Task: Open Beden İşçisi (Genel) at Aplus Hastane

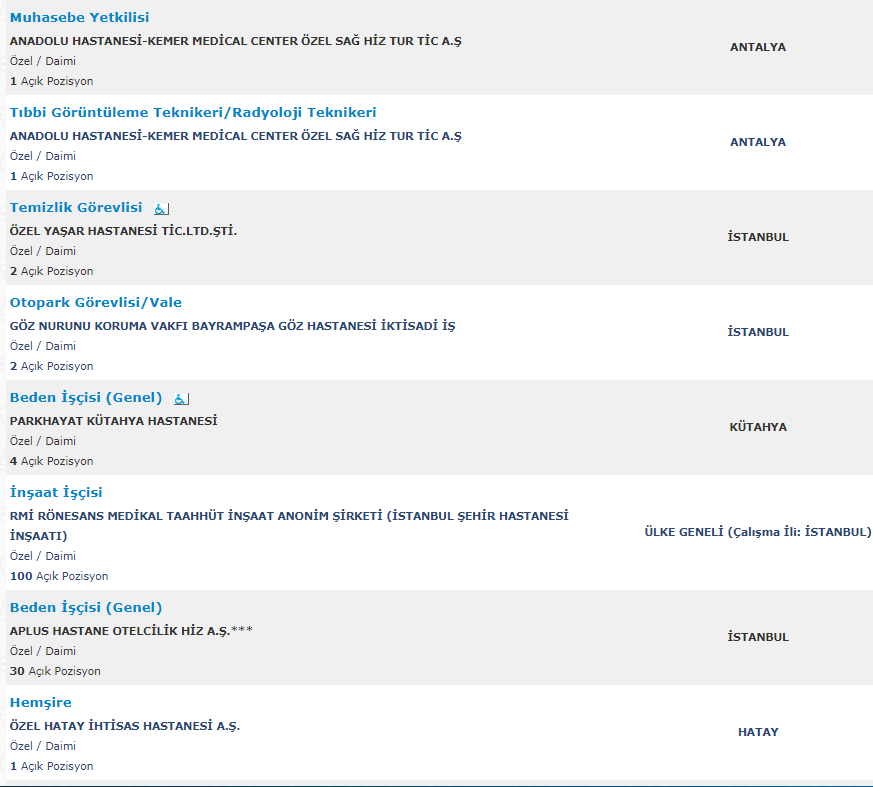Action: (x=86, y=608)
